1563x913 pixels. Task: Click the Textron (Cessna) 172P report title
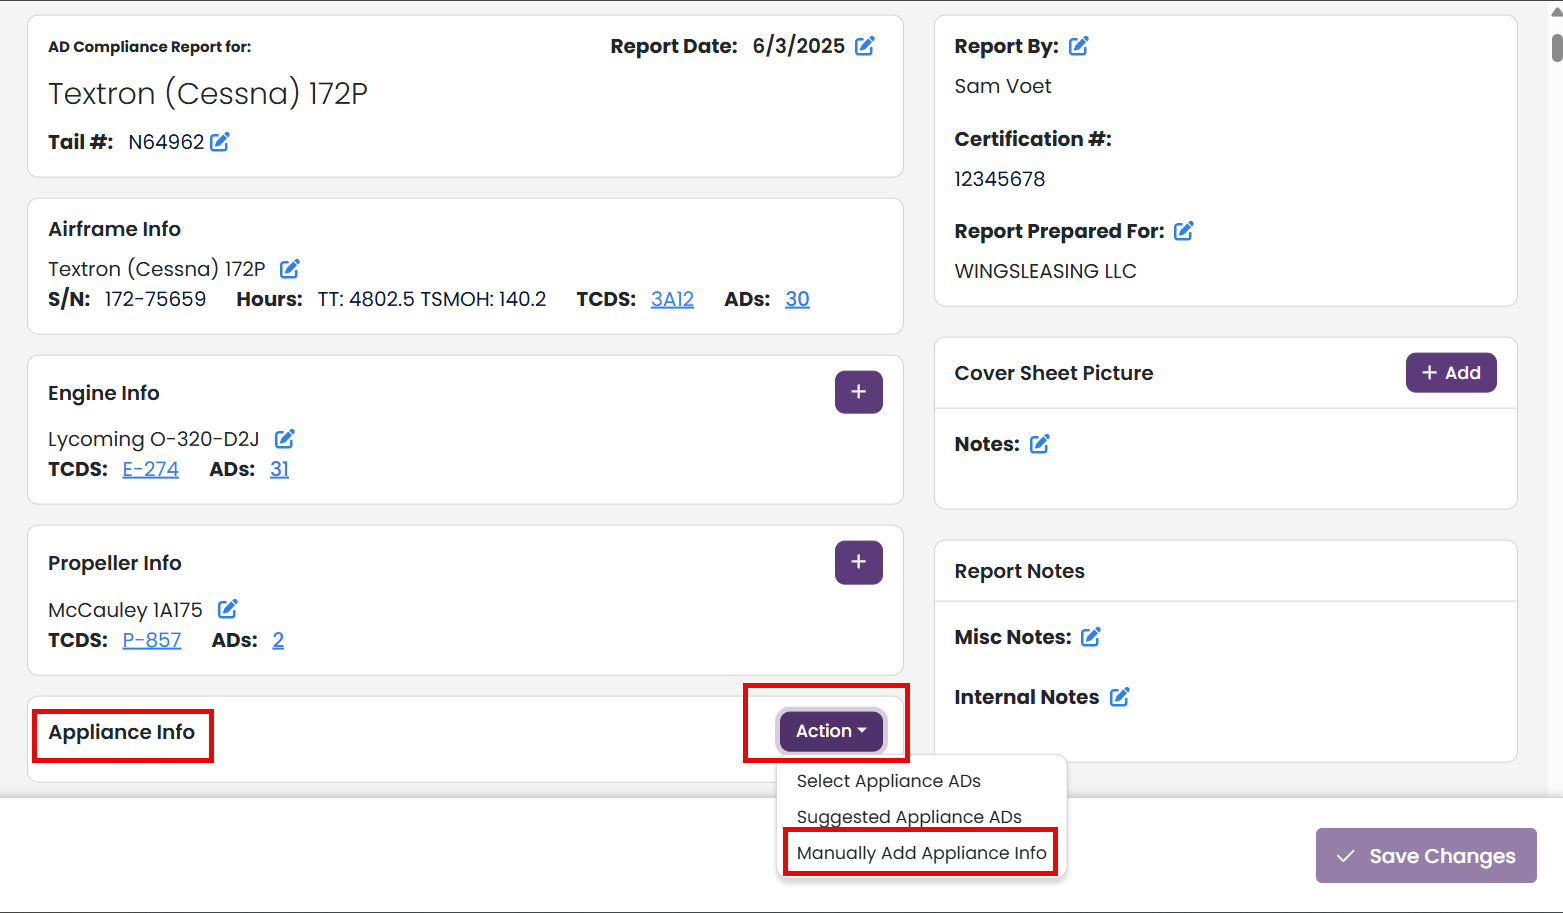pos(208,94)
